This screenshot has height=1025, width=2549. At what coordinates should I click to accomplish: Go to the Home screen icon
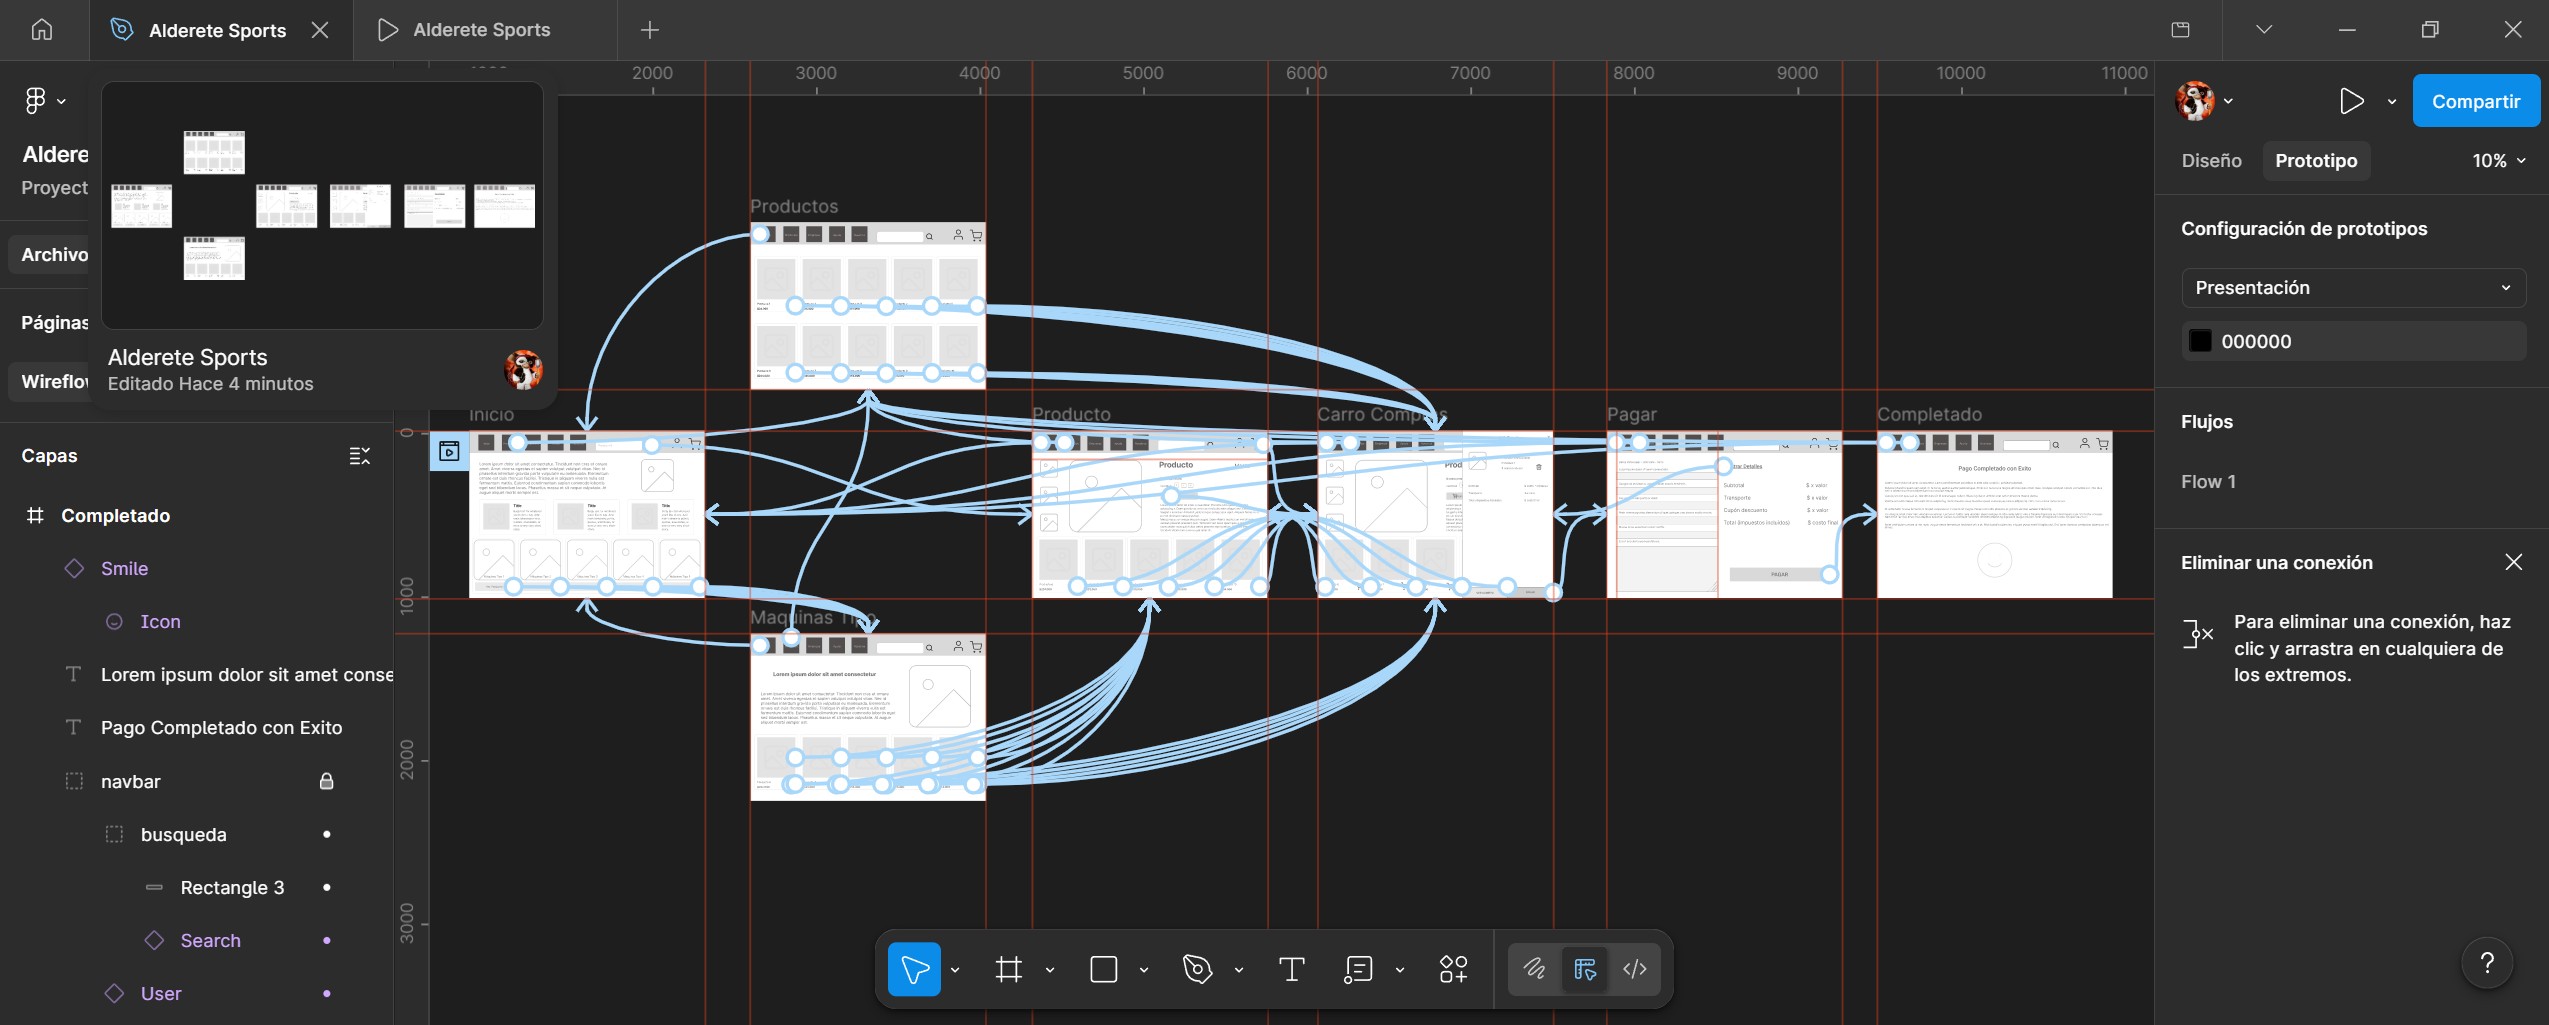42,30
